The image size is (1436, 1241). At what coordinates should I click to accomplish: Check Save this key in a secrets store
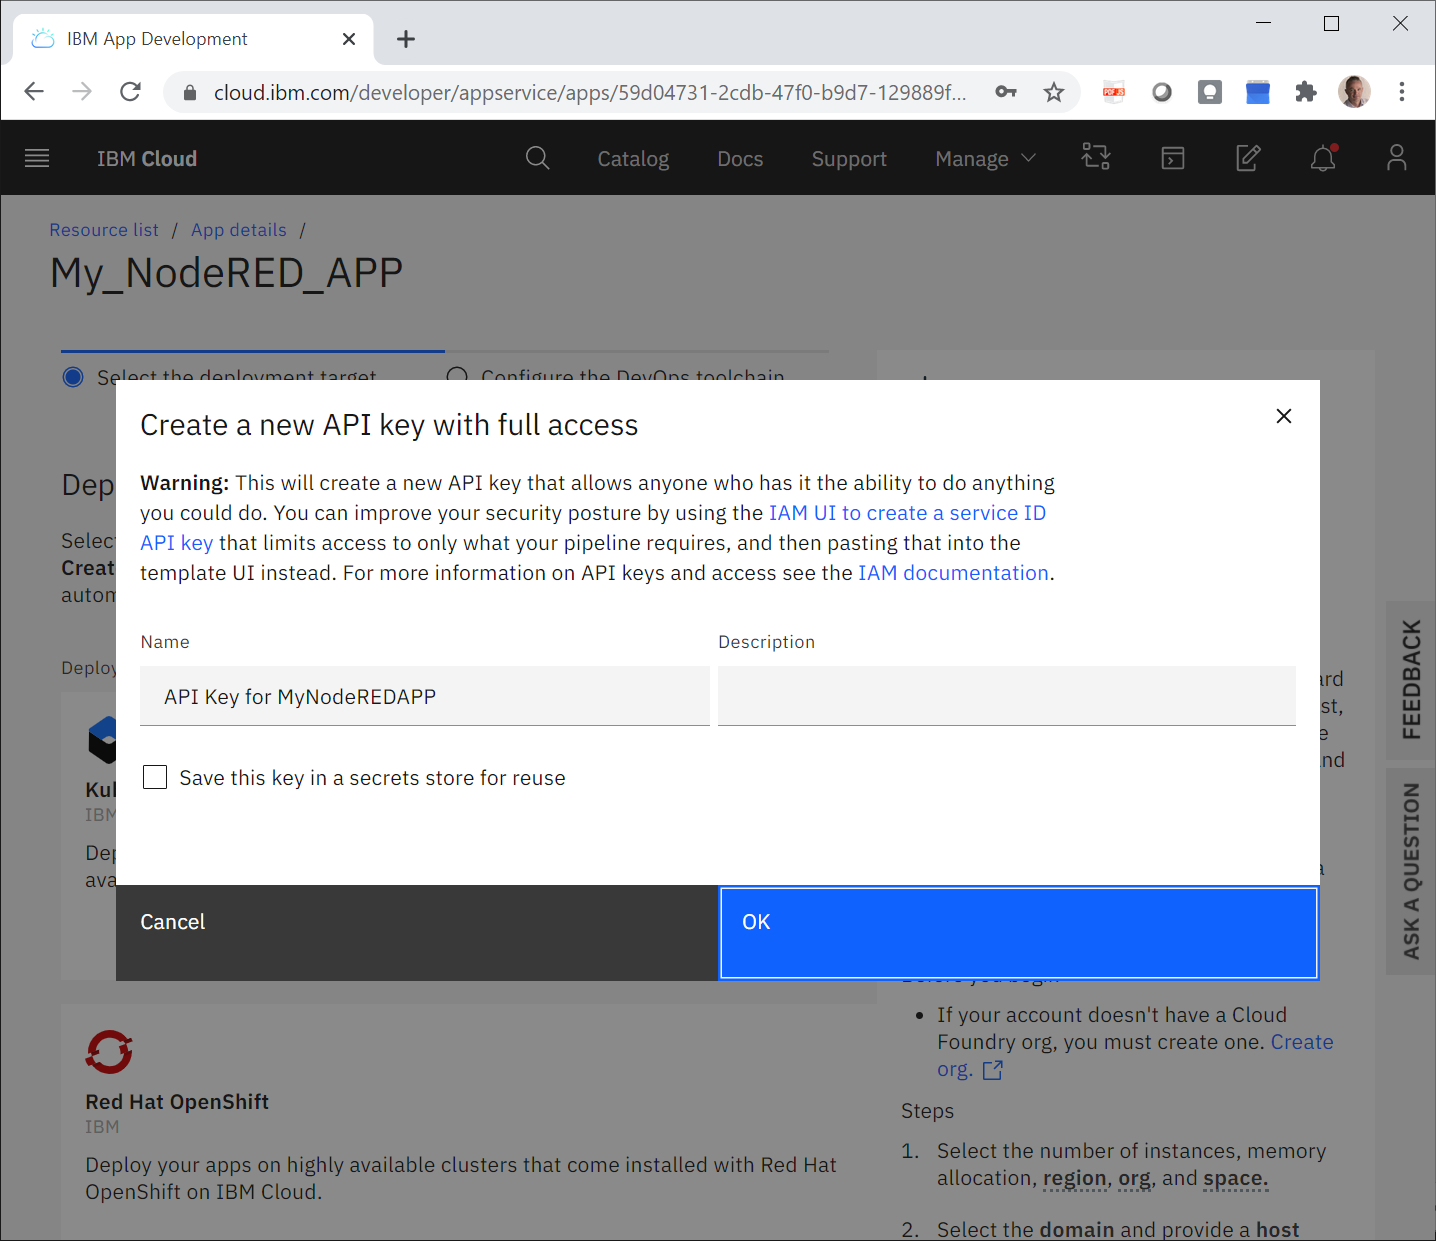[155, 777]
